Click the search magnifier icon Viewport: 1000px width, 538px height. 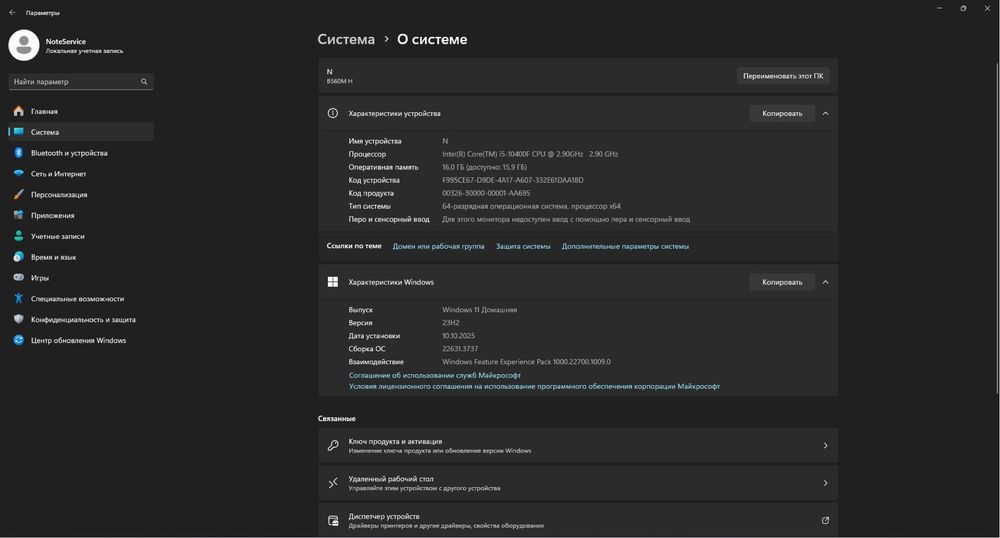[x=144, y=82]
